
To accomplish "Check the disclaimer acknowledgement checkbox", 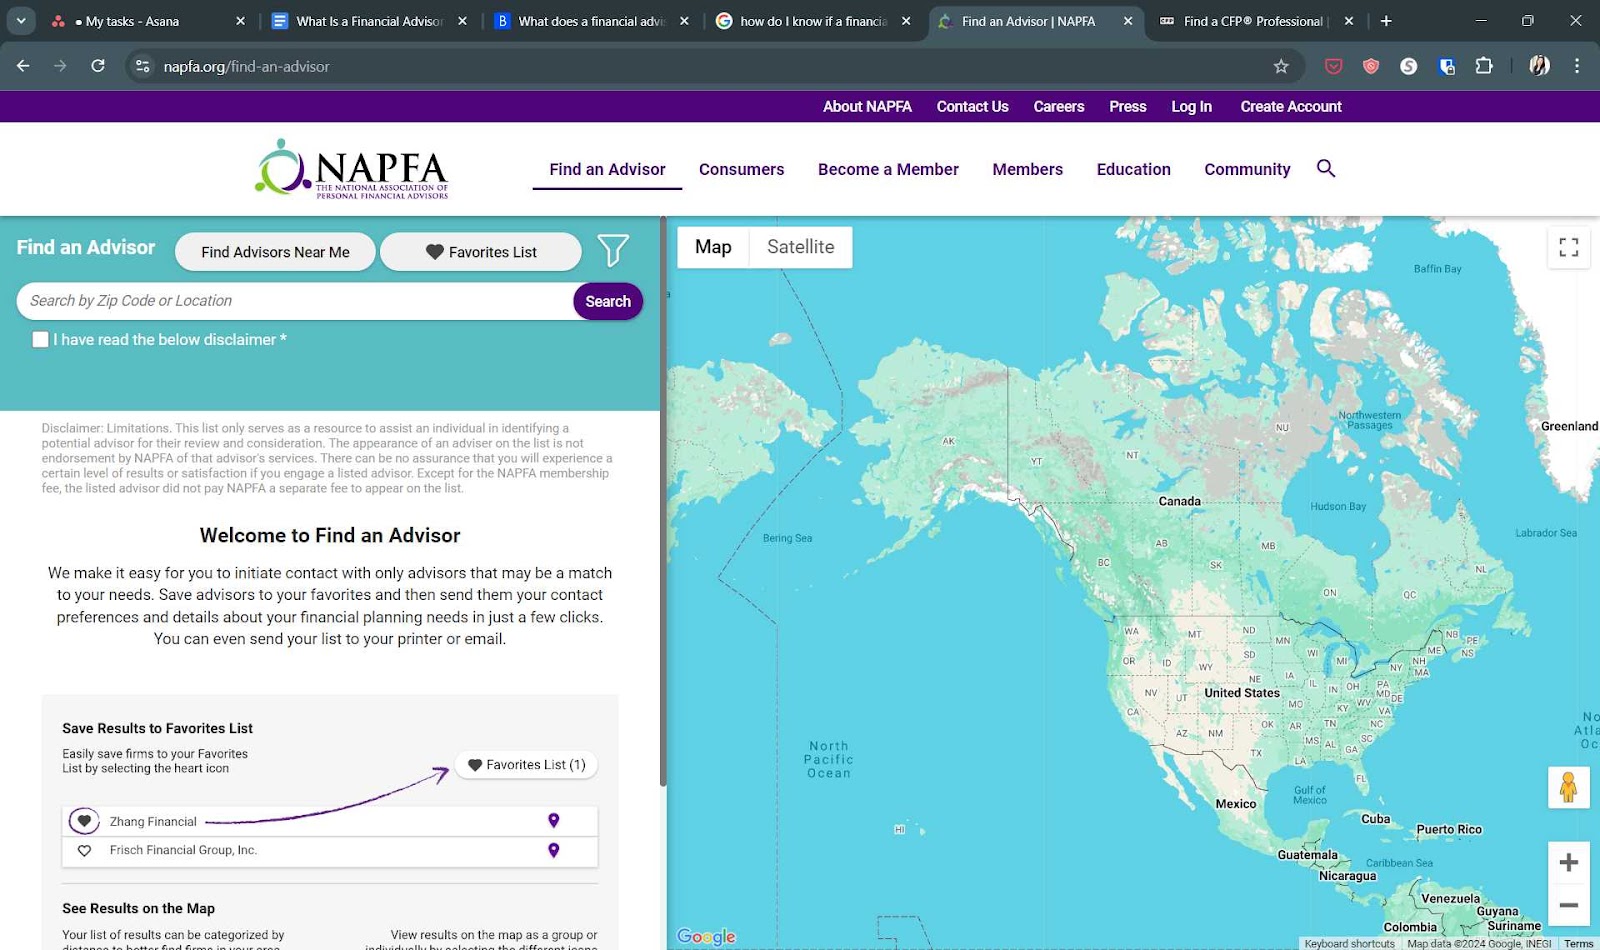I will coord(40,340).
